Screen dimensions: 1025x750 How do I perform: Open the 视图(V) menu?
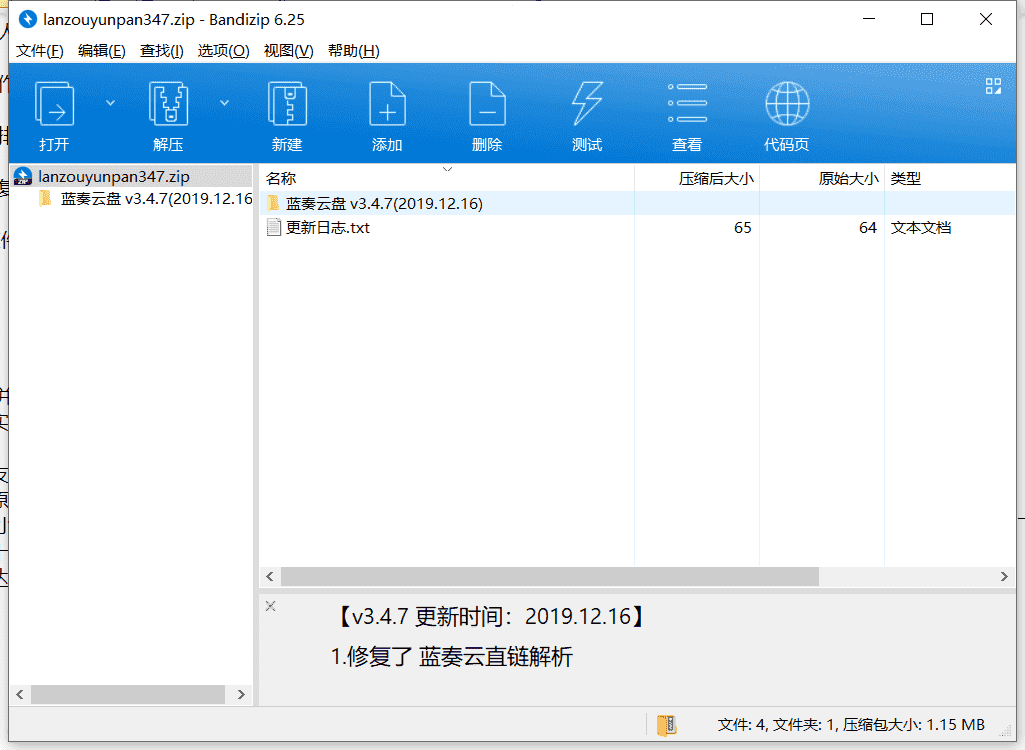pyautogui.click(x=288, y=50)
